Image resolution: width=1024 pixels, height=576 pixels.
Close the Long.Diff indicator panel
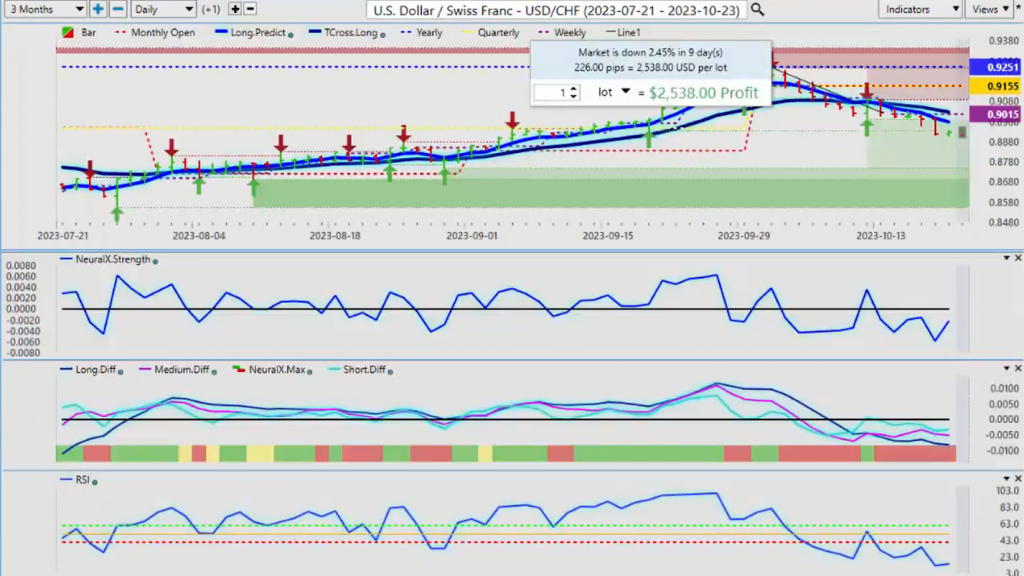pos(1017,369)
